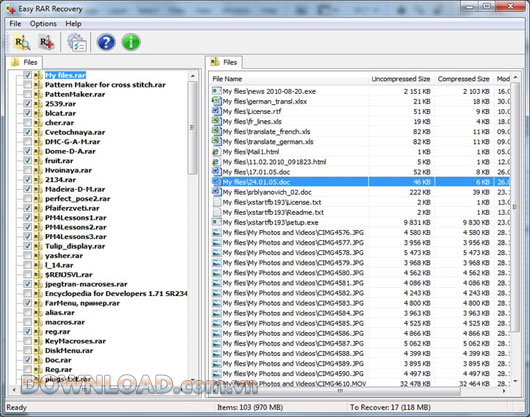Click the archive icon beside Doc.rar
This screenshot has width=530, height=417.
tap(38, 360)
